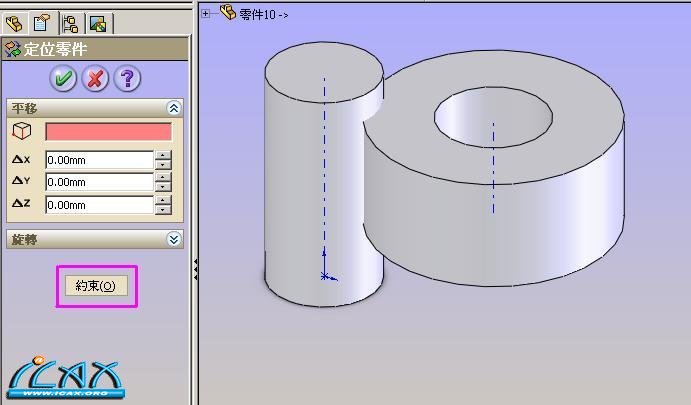This screenshot has width=691, height=405.
Task: Expand the 旋轉 section
Action: coord(174,239)
